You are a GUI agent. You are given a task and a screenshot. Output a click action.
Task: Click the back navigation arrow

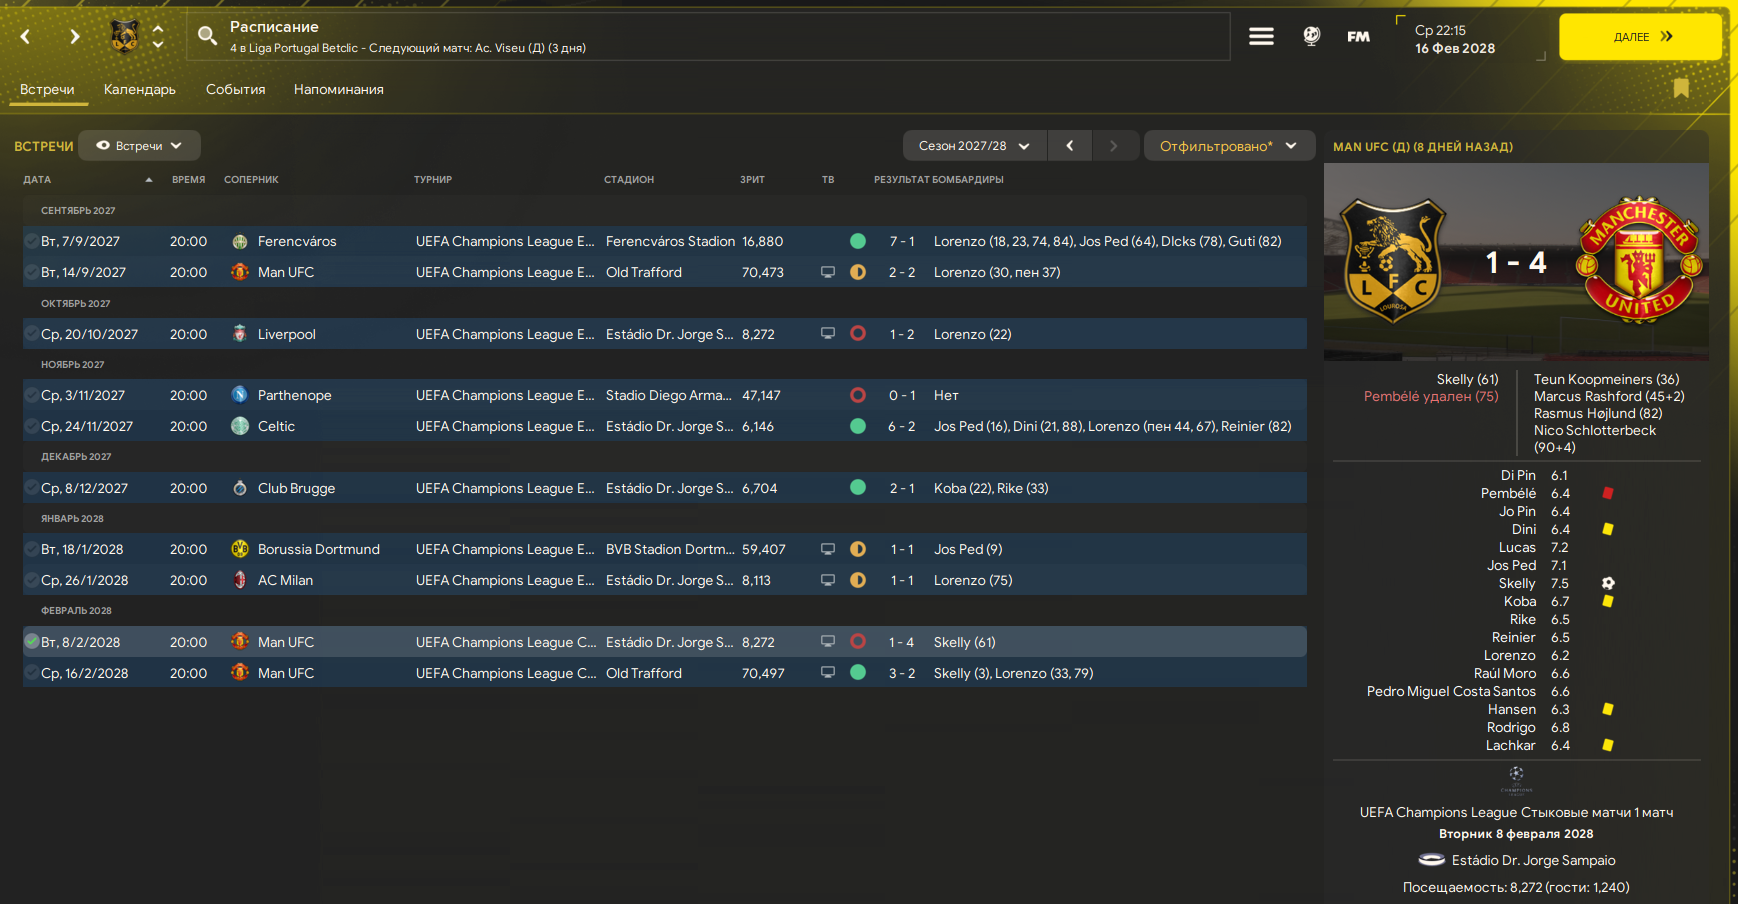(26, 37)
